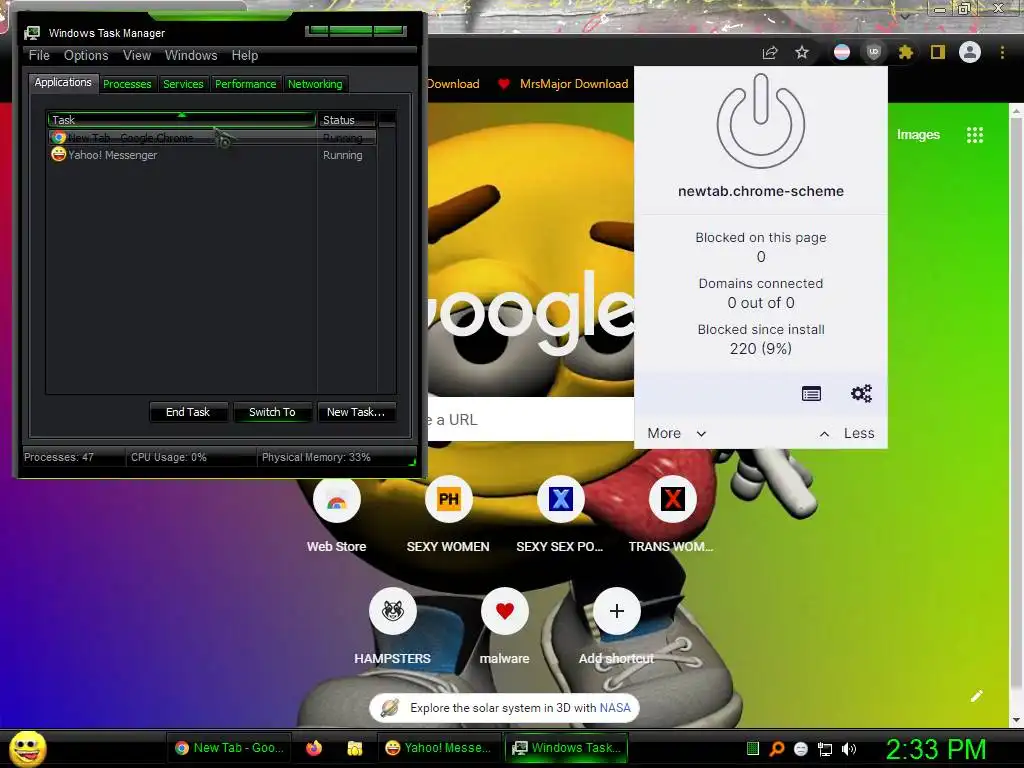The height and width of the screenshot is (768, 1024).
Task: Open the malware heart shortcut
Action: [504, 628]
